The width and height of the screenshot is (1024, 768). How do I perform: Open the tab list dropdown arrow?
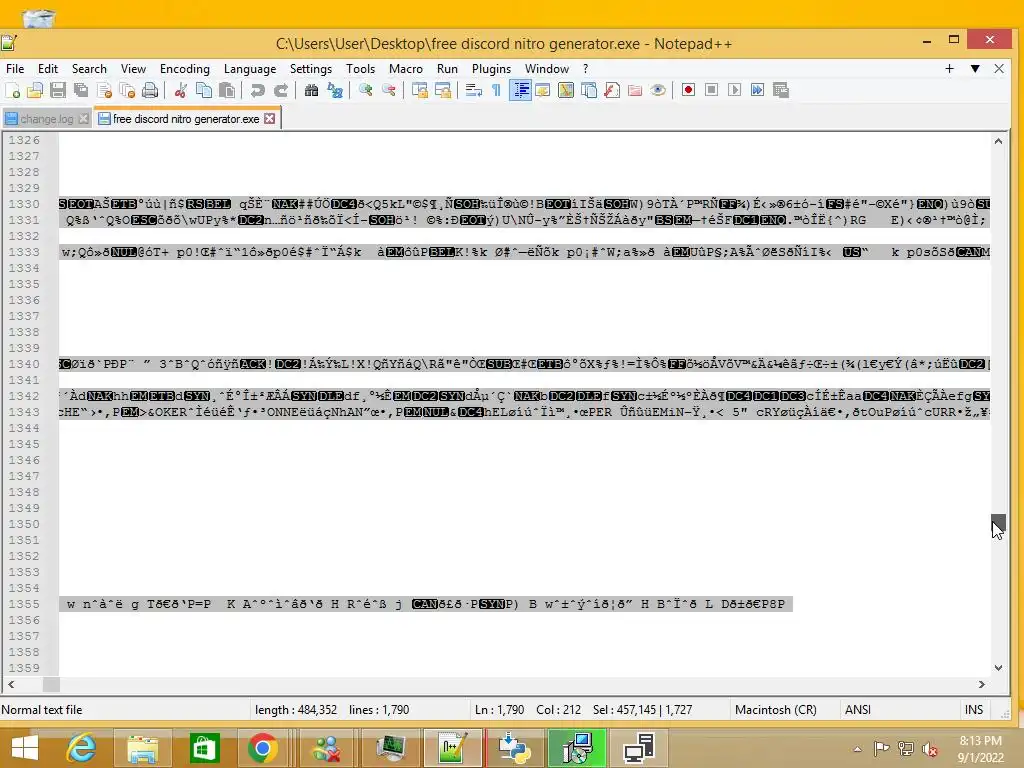tap(975, 69)
